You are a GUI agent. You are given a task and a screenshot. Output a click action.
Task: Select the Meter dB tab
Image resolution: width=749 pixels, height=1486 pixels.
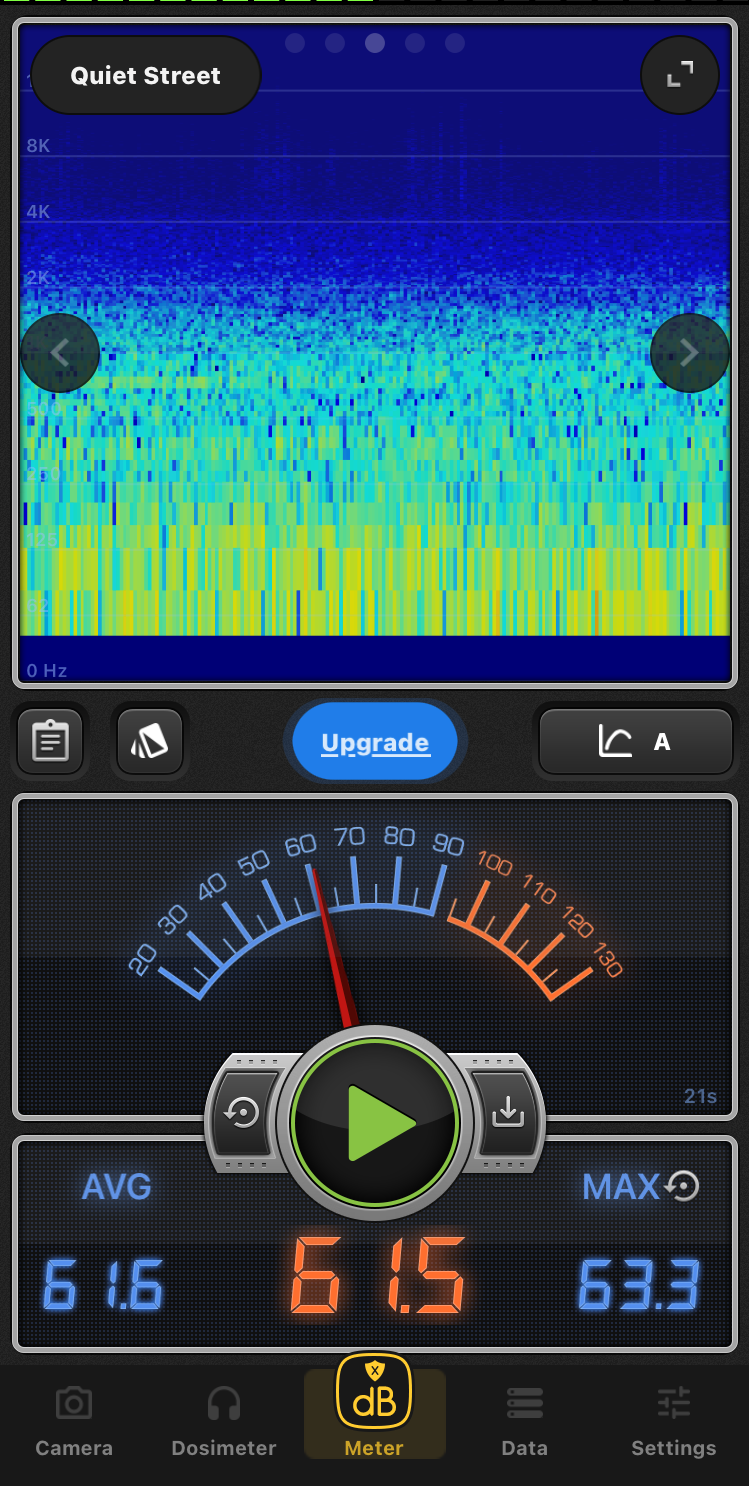[x=374, y=1410]
